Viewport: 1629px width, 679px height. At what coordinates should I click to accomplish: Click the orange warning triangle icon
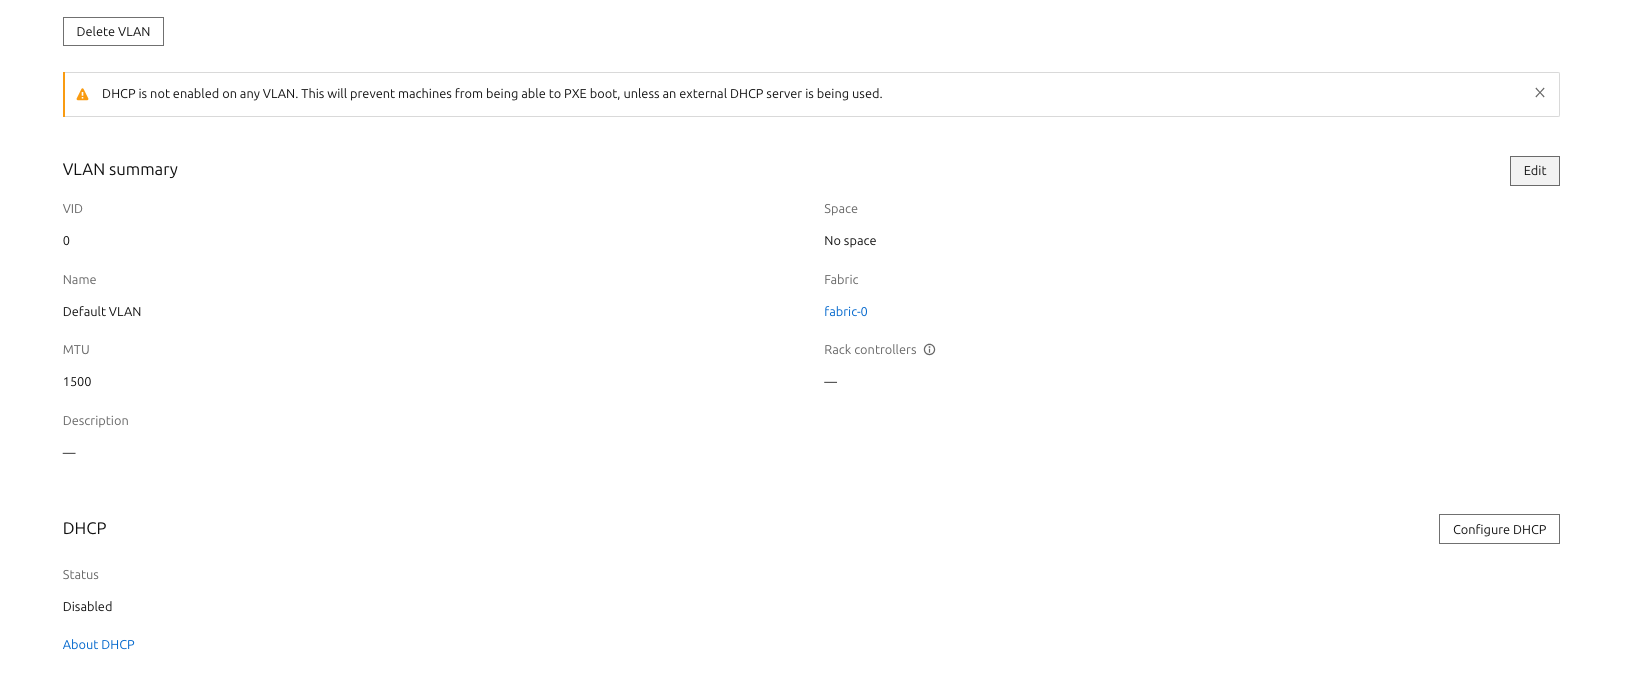pos(83,94)
